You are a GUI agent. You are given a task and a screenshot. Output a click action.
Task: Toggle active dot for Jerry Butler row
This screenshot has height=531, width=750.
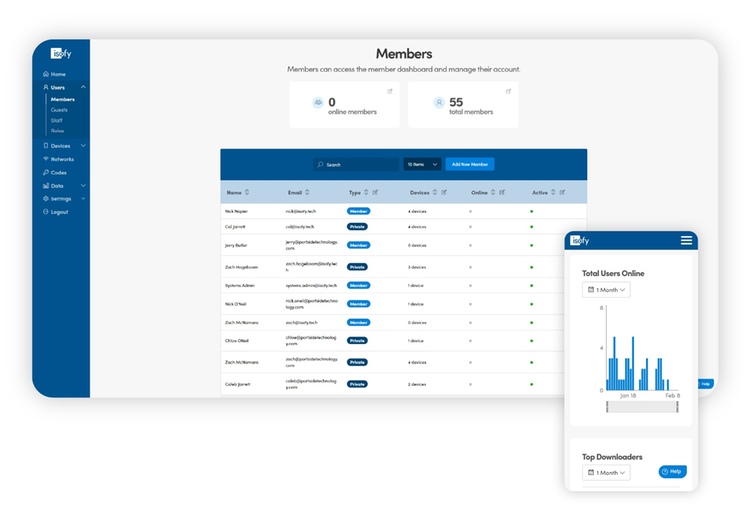(x=531, y=245)
